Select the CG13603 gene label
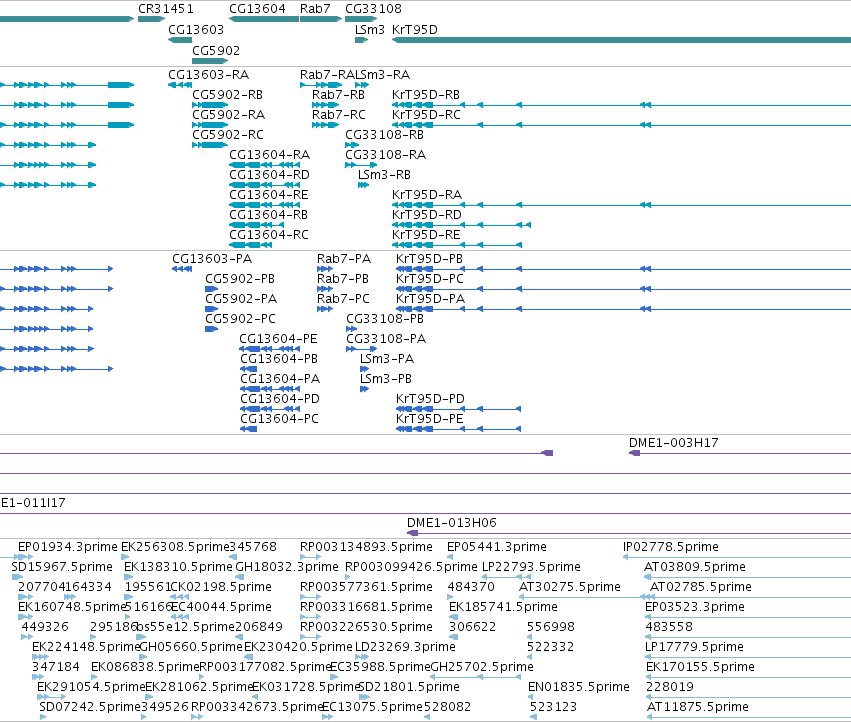The width and height of the screenshot is (851, 722). (x=196, y=29)
